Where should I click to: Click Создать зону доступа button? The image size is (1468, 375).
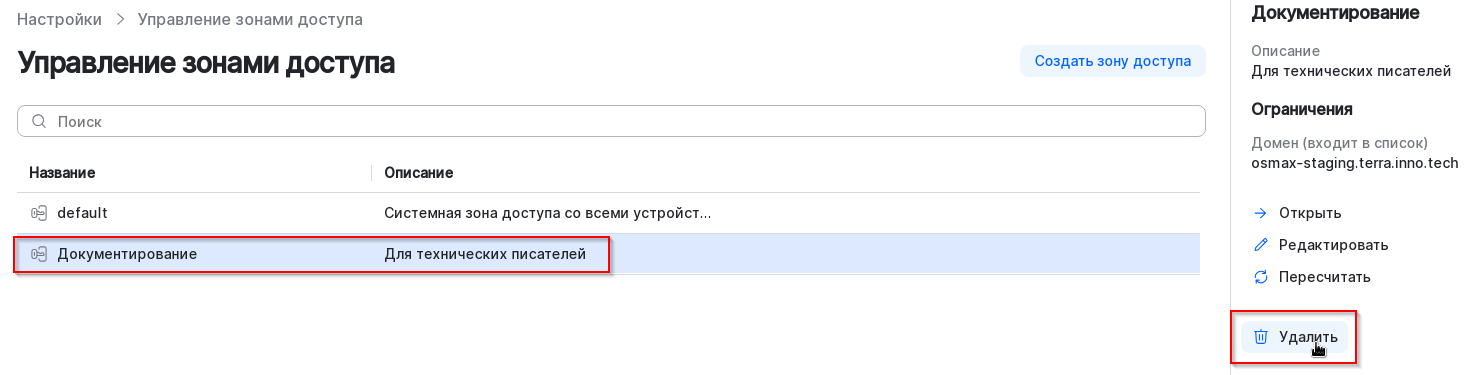[x=1112, y=61]
